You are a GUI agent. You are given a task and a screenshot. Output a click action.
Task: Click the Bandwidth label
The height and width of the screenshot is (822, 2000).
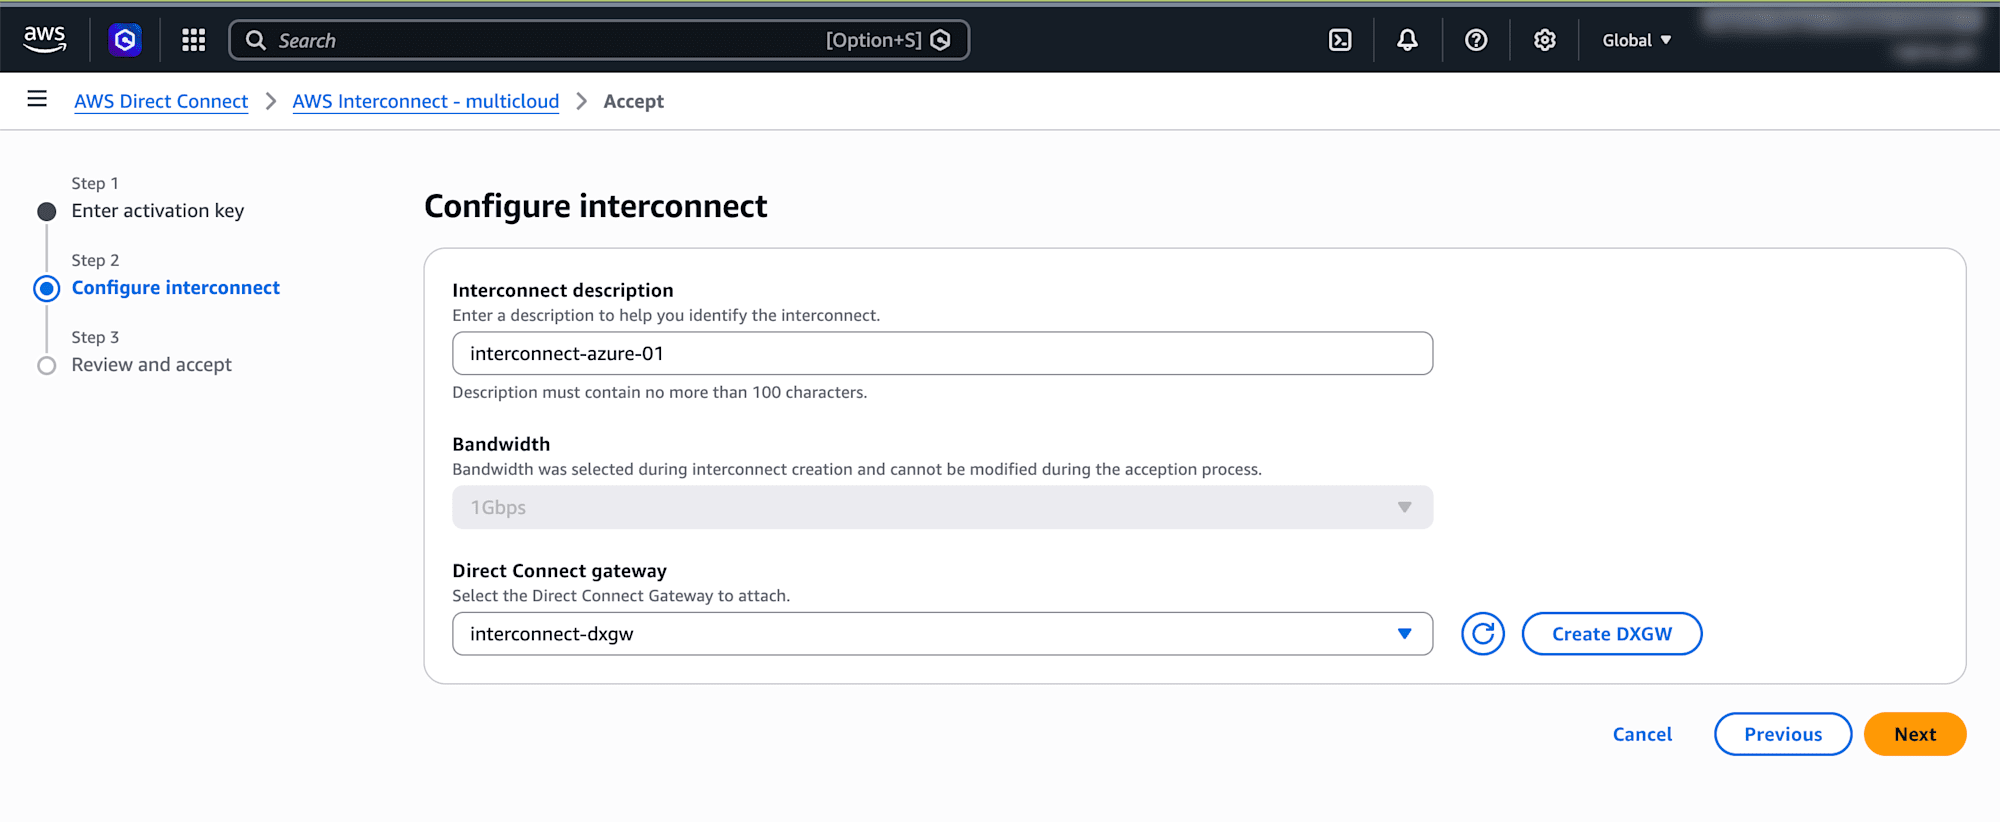pyautogui.click(x=501, y=444)
